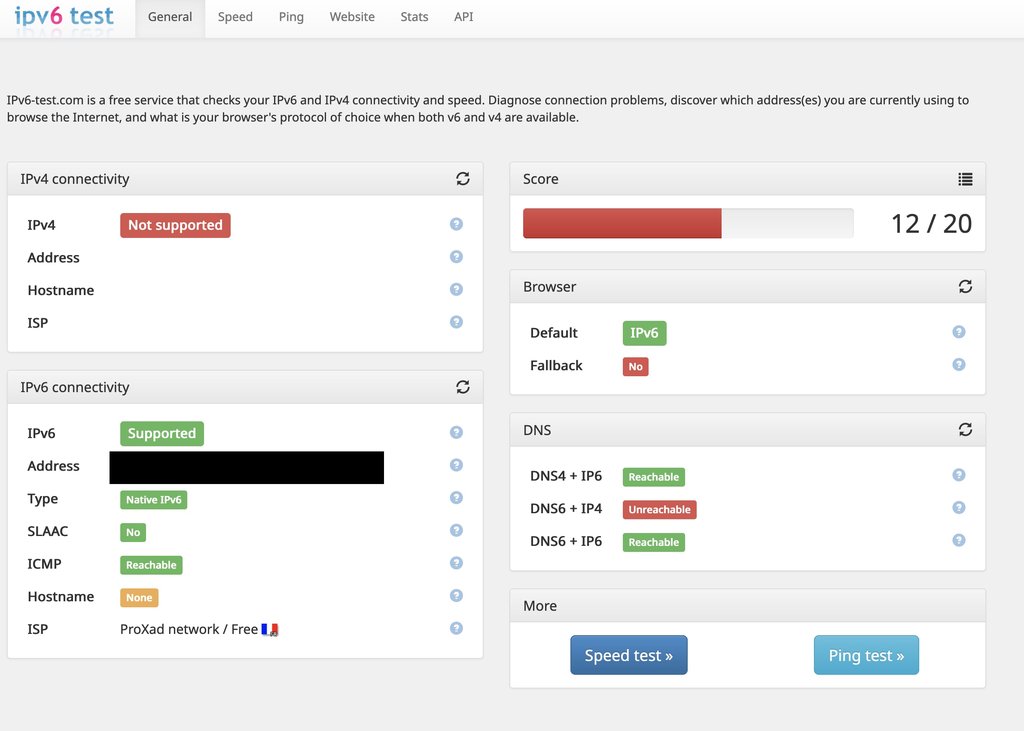This screenshot has height=731, width=1024.
Task: Select the API tab
Action: point(464,17)
